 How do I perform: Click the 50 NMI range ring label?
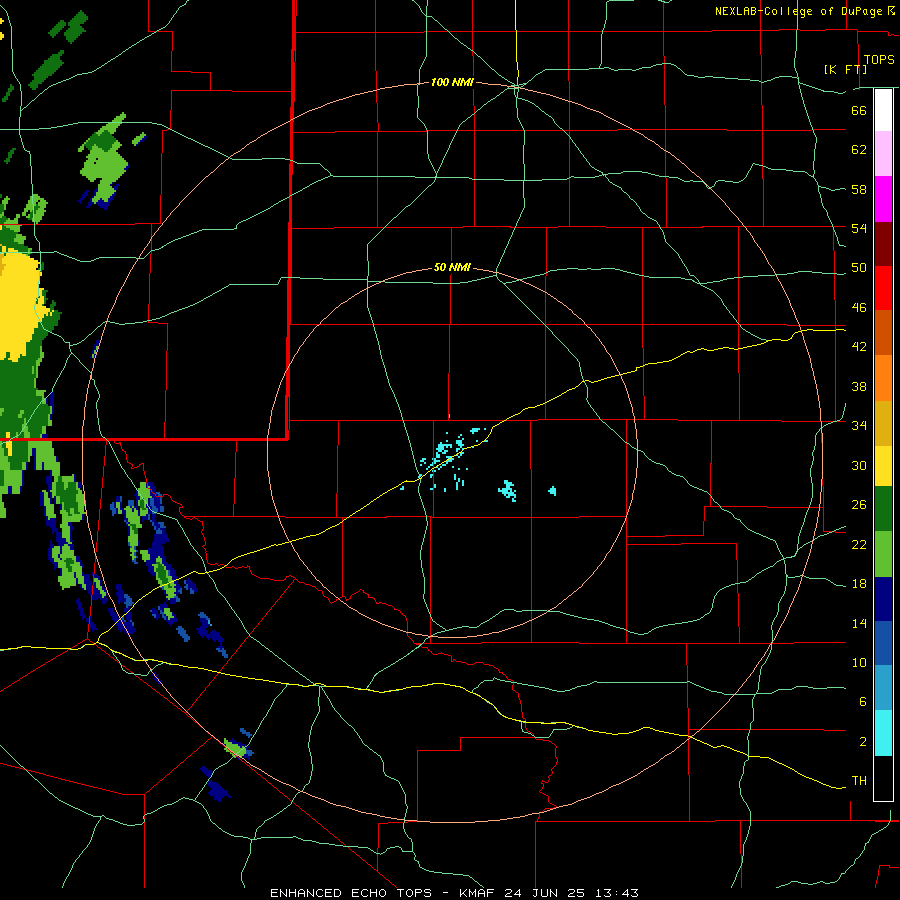452,267
